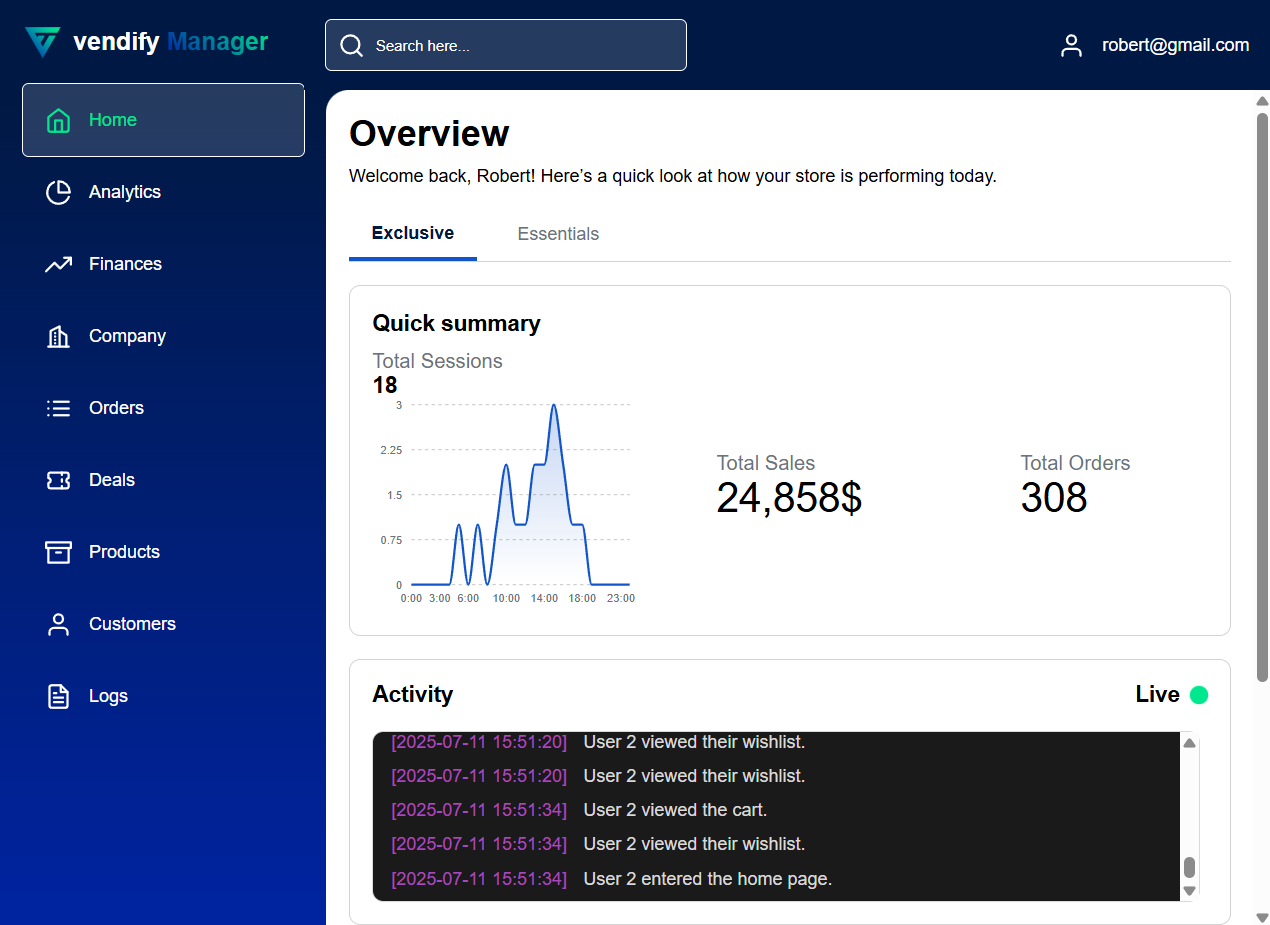
Task: Open the Products menu label
Action: pyautogui.click(x=124, y=552)
